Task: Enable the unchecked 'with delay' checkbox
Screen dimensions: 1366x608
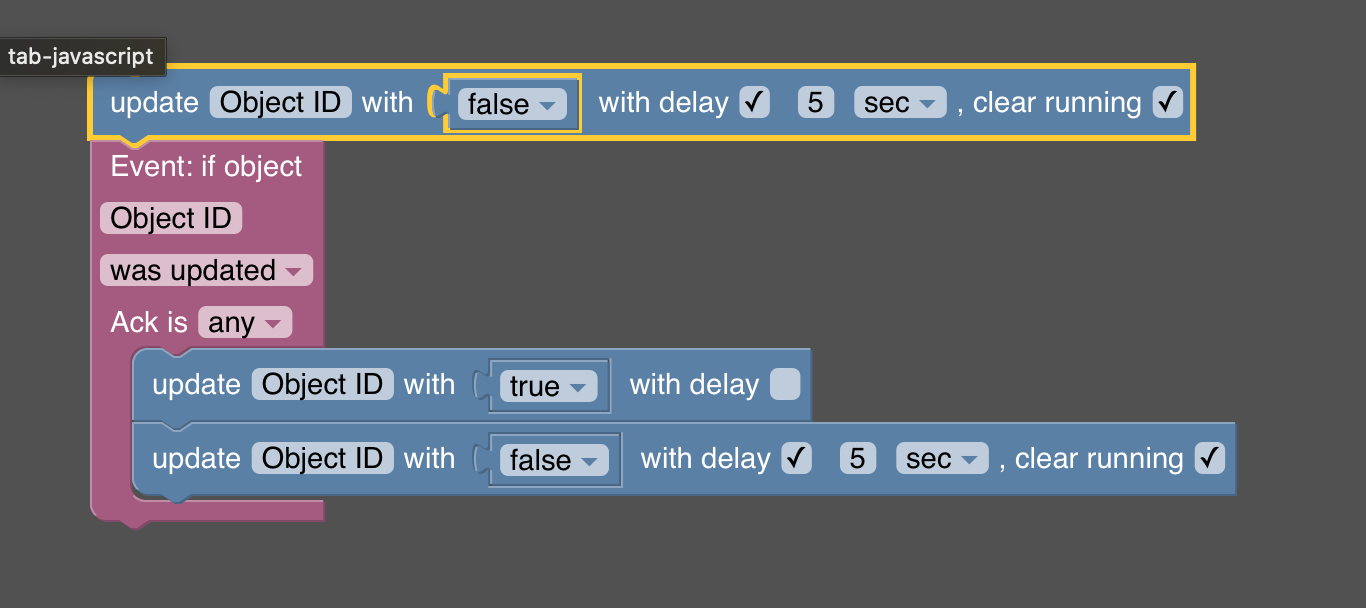Action: [x=785, y=384]
